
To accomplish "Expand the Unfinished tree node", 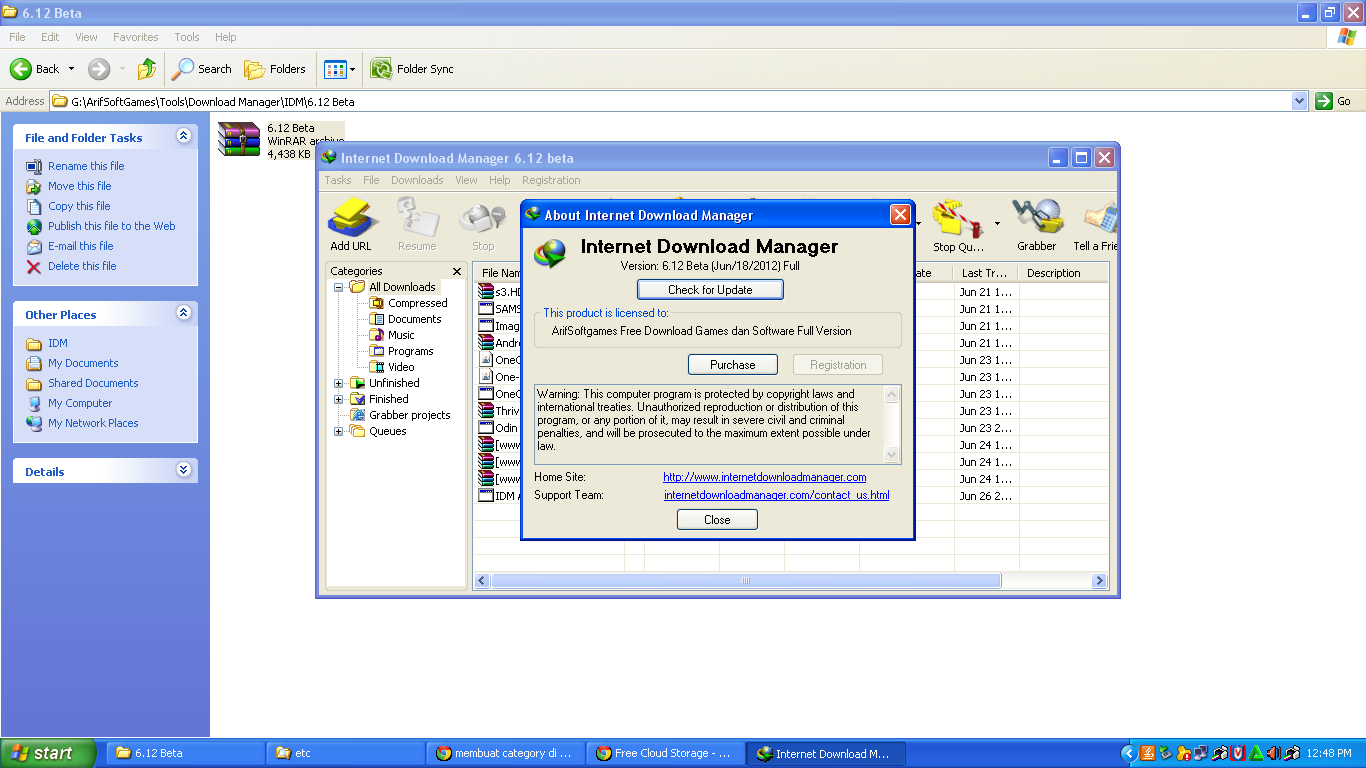I will [x=338, y=383].
